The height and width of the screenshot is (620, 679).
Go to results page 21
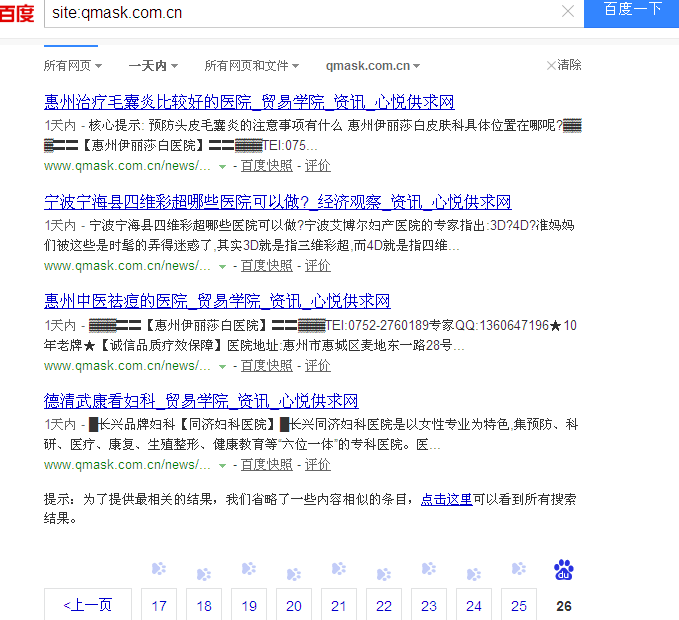339,604
